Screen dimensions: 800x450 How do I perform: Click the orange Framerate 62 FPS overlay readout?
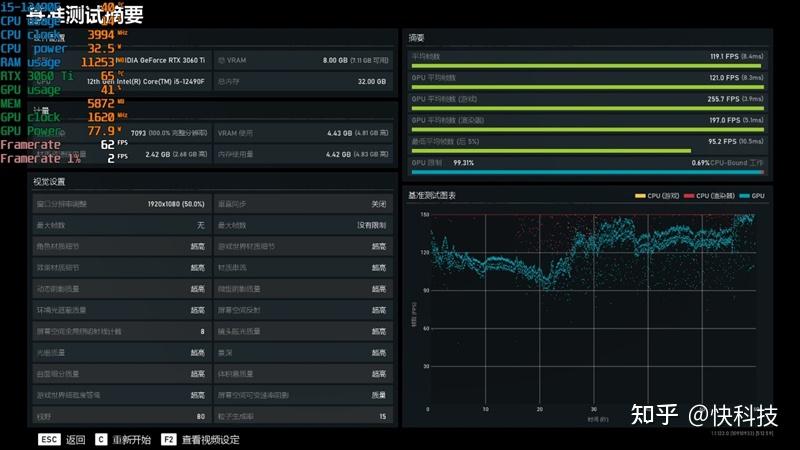(64, 144)
